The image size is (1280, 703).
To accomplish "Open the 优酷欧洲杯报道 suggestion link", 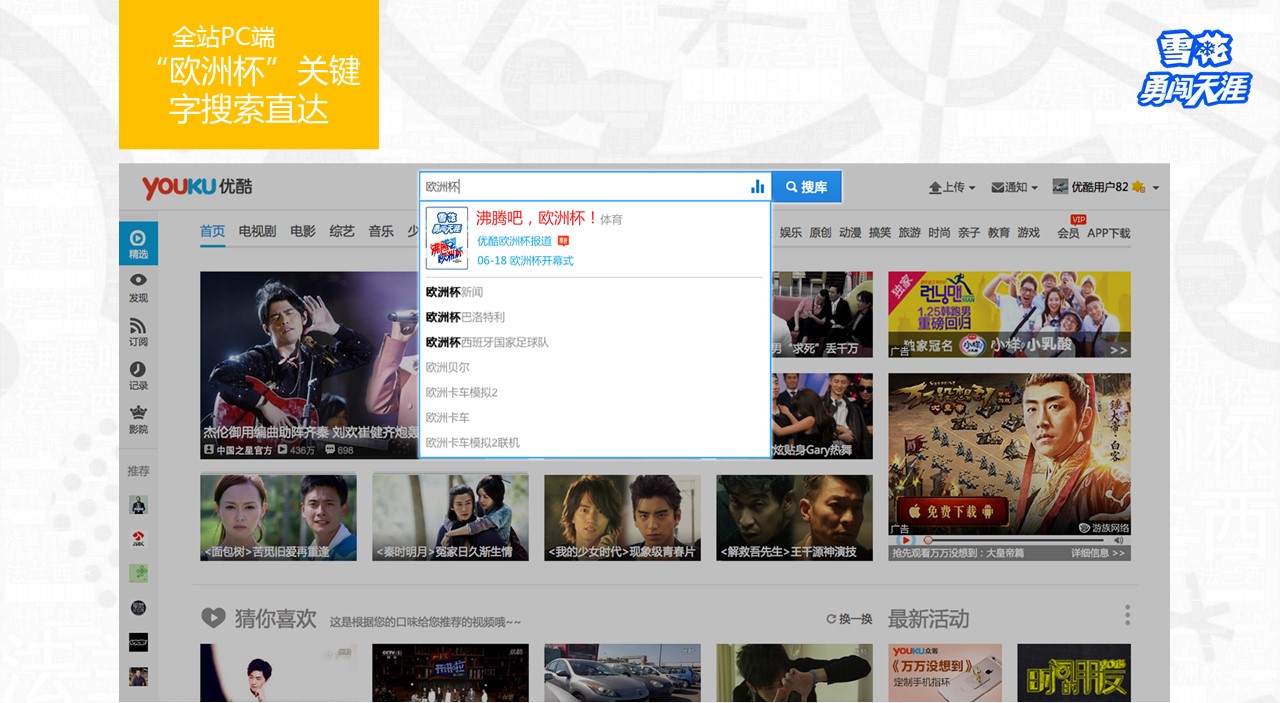I will coord(514,241).
